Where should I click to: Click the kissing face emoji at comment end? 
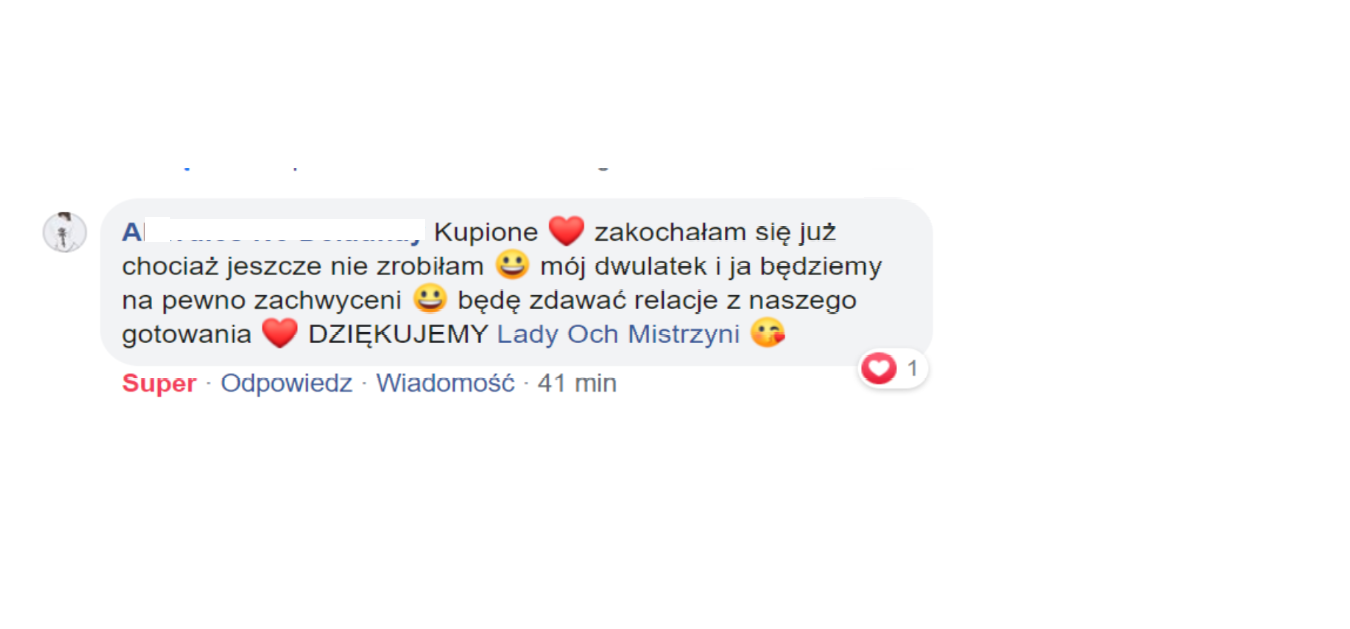767,333
